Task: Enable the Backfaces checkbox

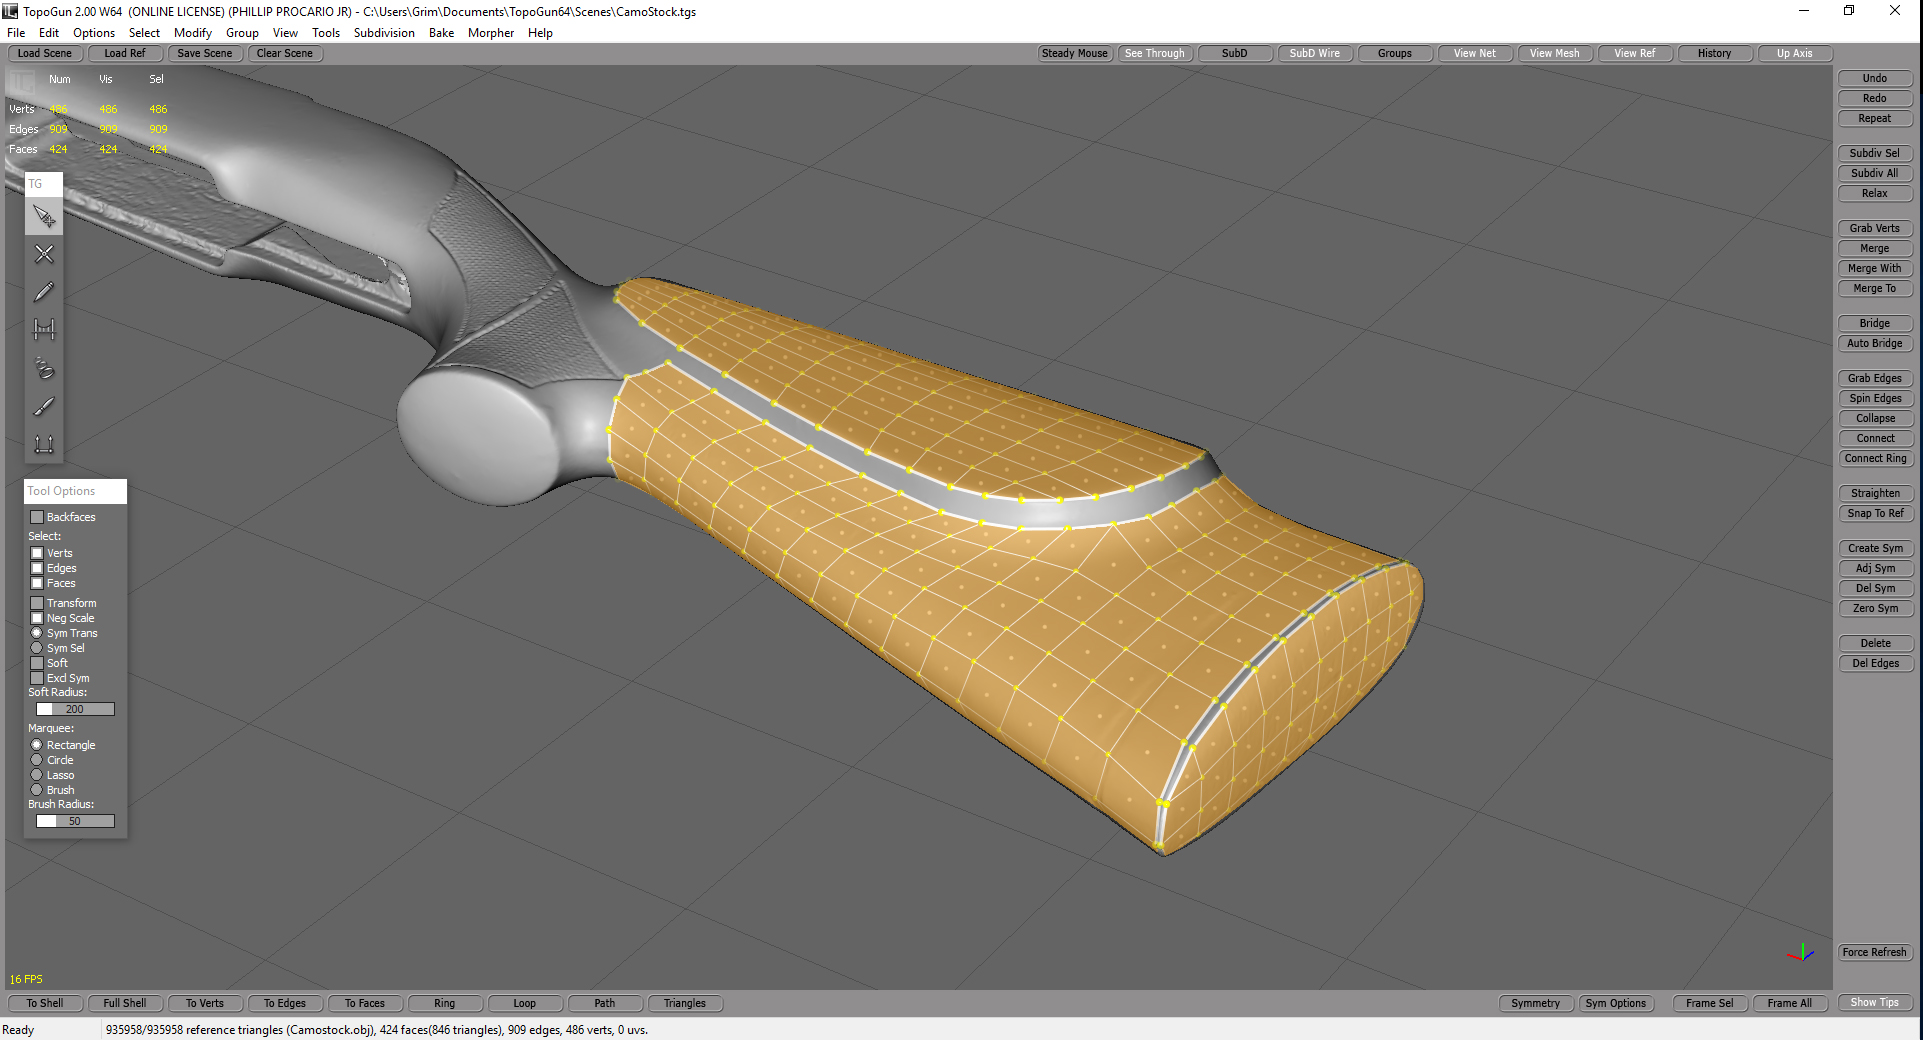Action: [37, 517]
